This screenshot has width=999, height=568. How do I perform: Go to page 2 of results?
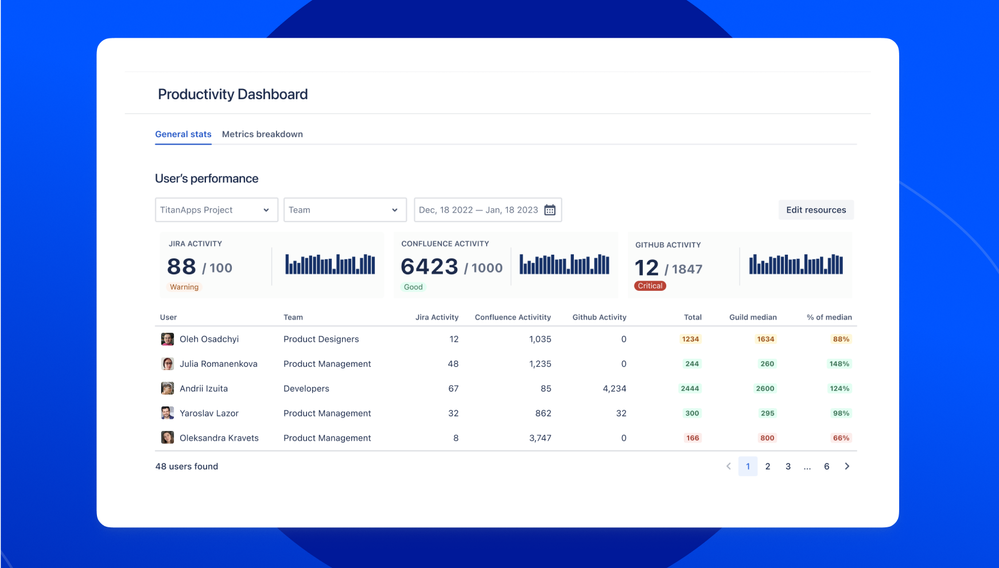768,467
